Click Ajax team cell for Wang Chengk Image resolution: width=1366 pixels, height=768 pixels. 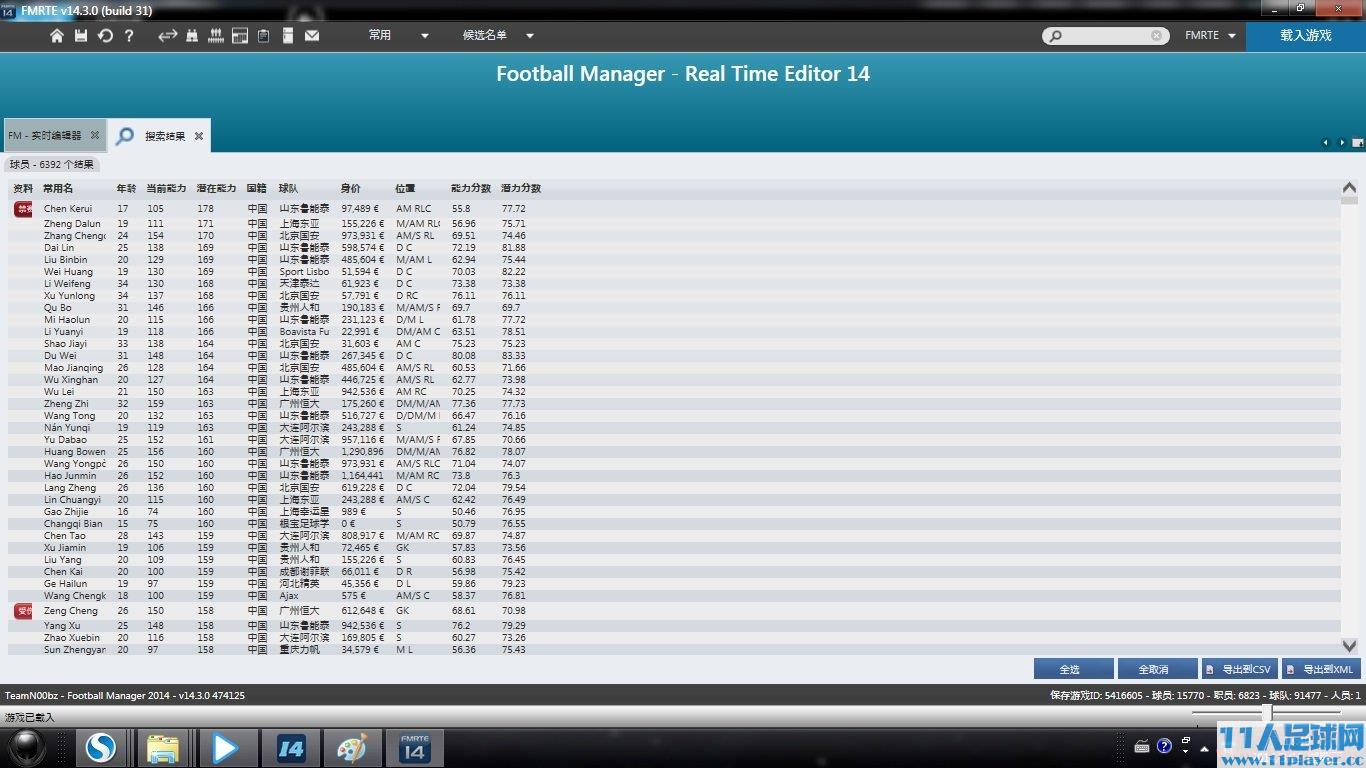coord(289,596)
